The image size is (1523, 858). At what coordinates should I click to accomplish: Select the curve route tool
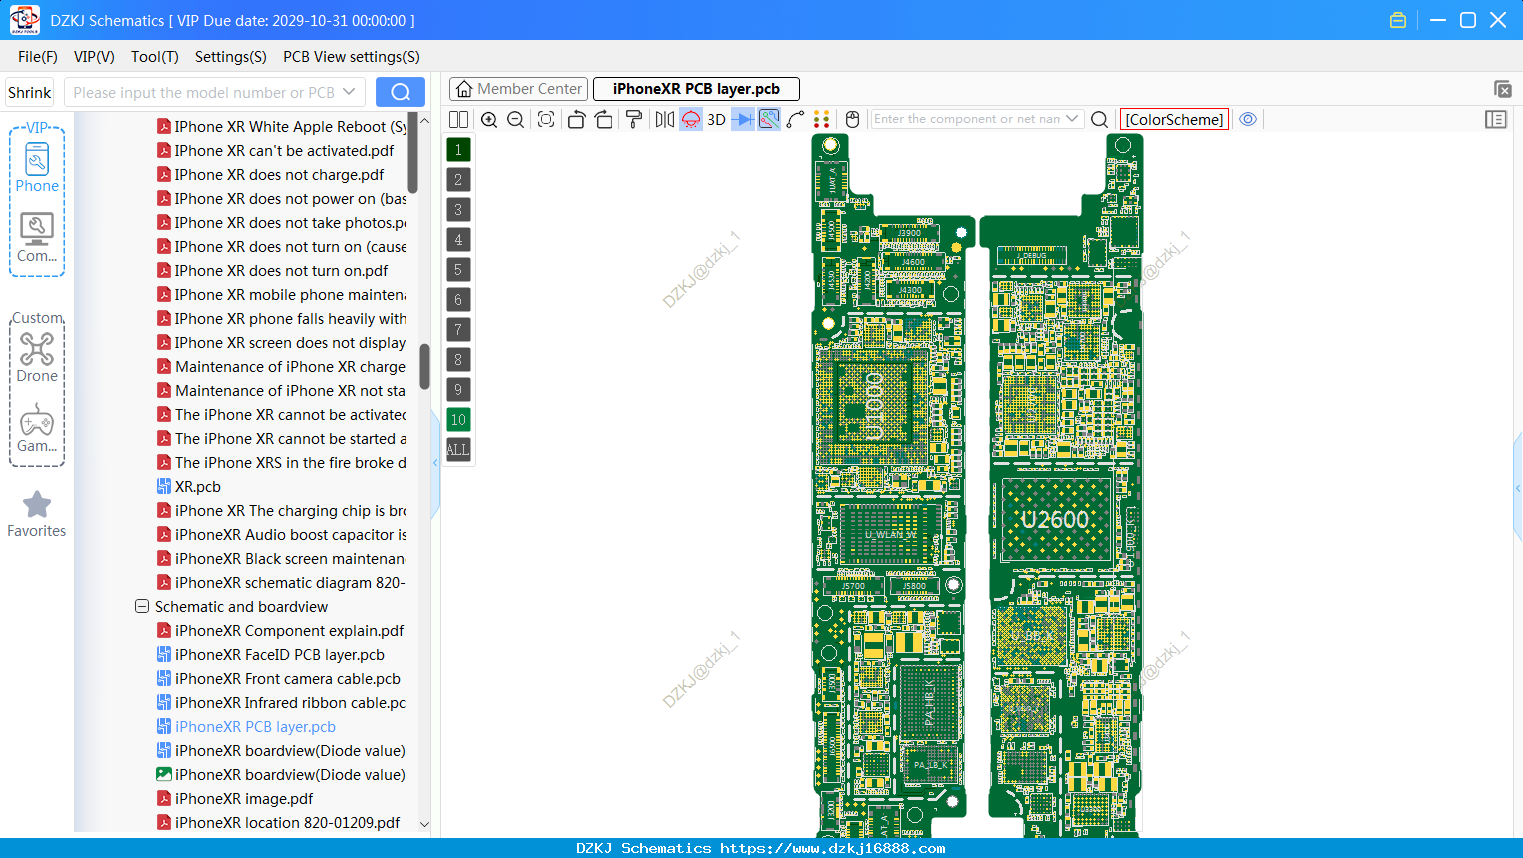point(796,119)
